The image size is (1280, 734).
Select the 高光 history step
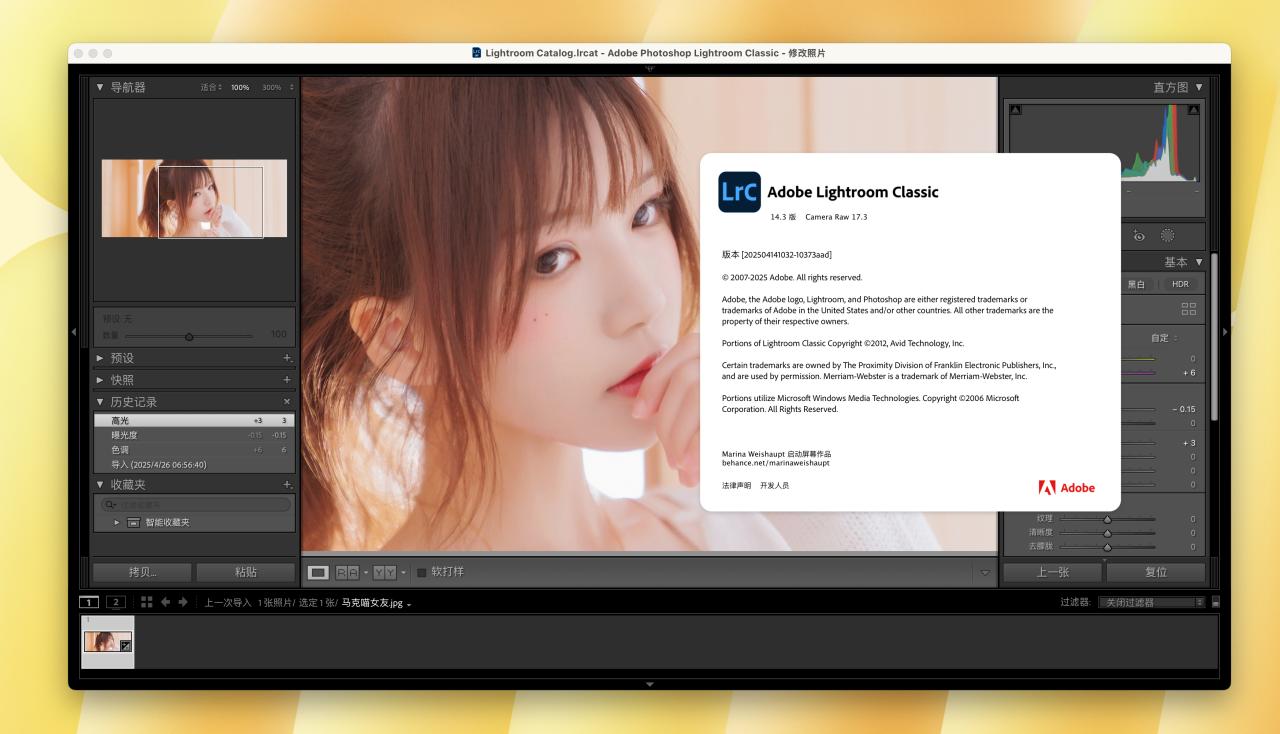pyautogui.click(x=194, y=421)
